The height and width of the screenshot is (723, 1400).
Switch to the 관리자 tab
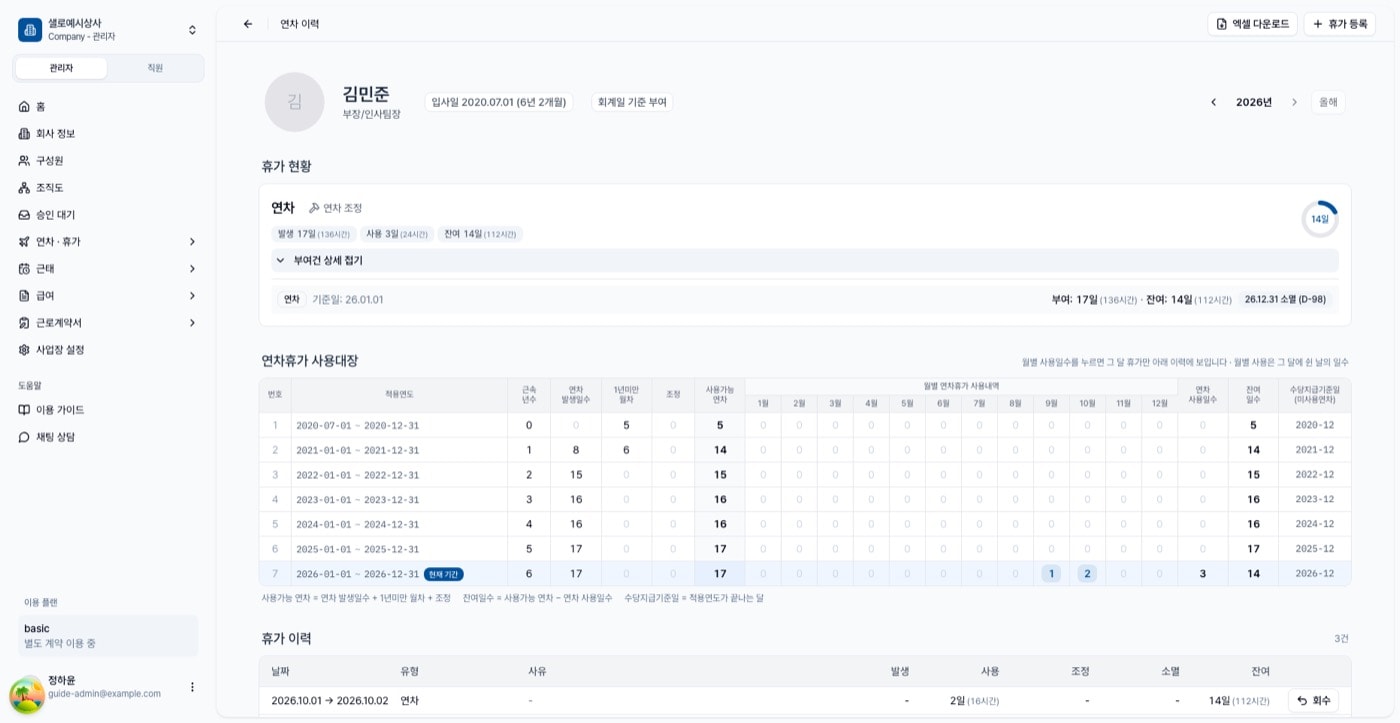[x=61, y=68]
